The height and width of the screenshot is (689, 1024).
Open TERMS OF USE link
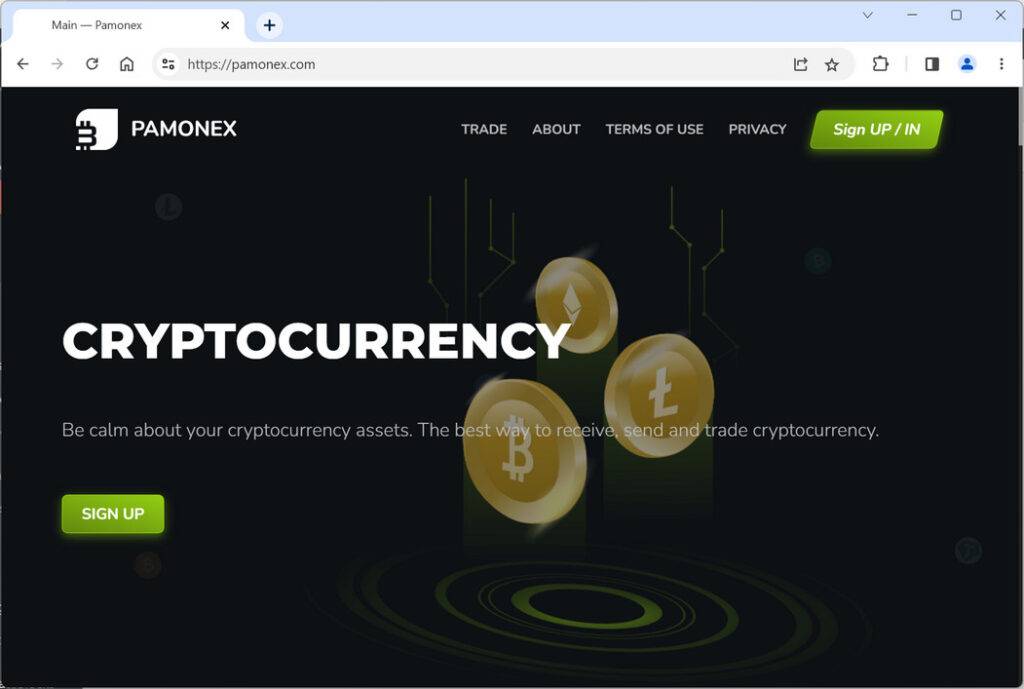point(654,129)
